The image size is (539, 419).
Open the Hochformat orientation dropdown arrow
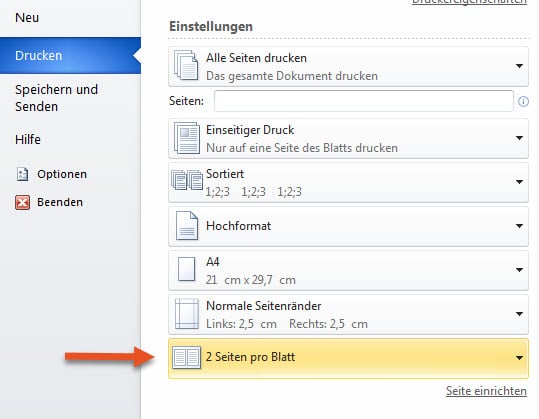[x=519, y=226]
